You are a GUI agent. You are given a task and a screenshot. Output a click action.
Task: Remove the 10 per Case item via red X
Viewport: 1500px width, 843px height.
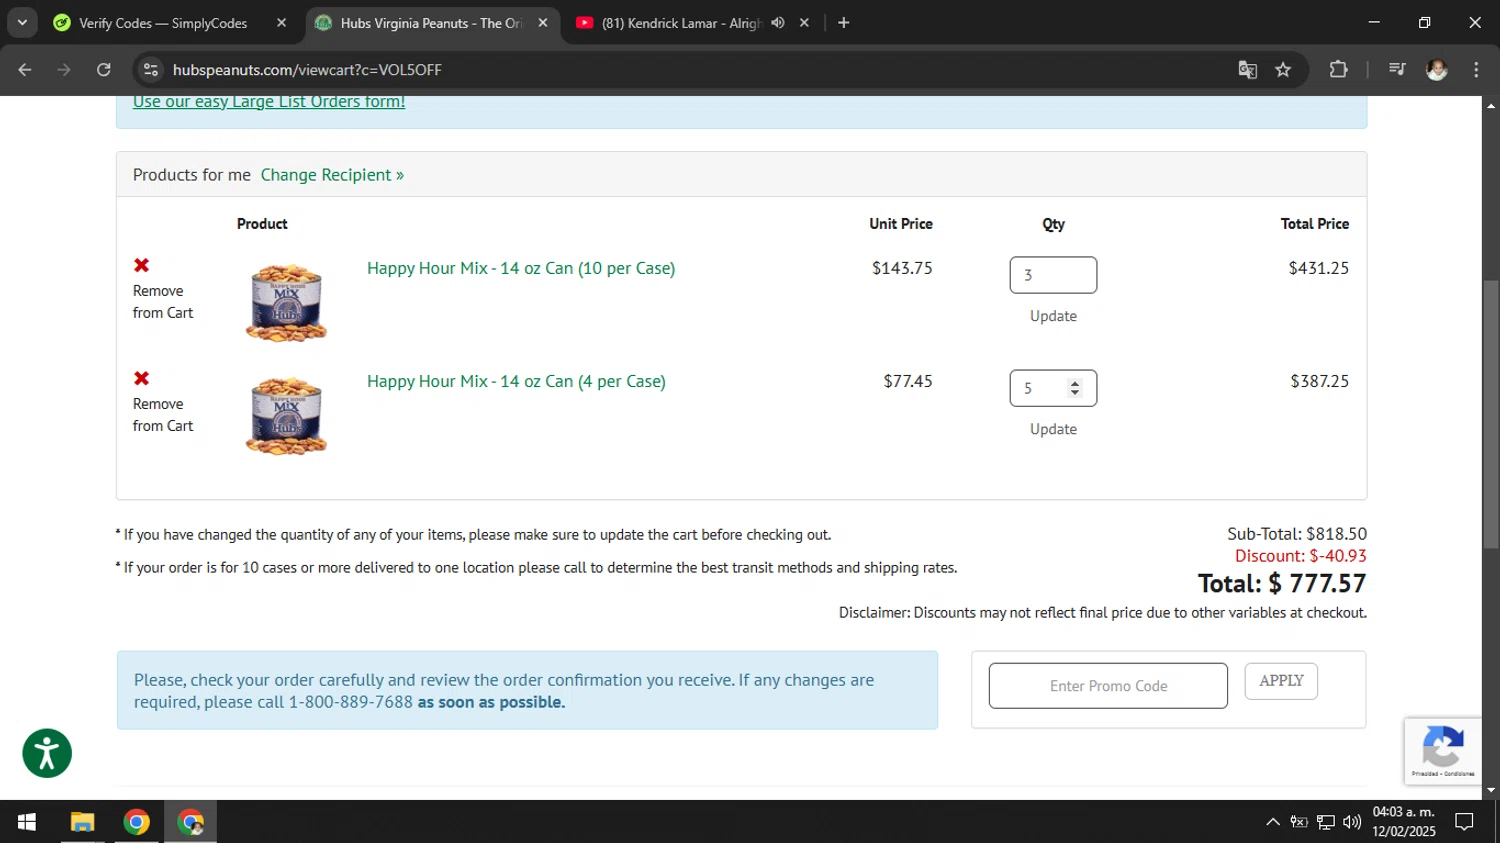tap(142, 265)
